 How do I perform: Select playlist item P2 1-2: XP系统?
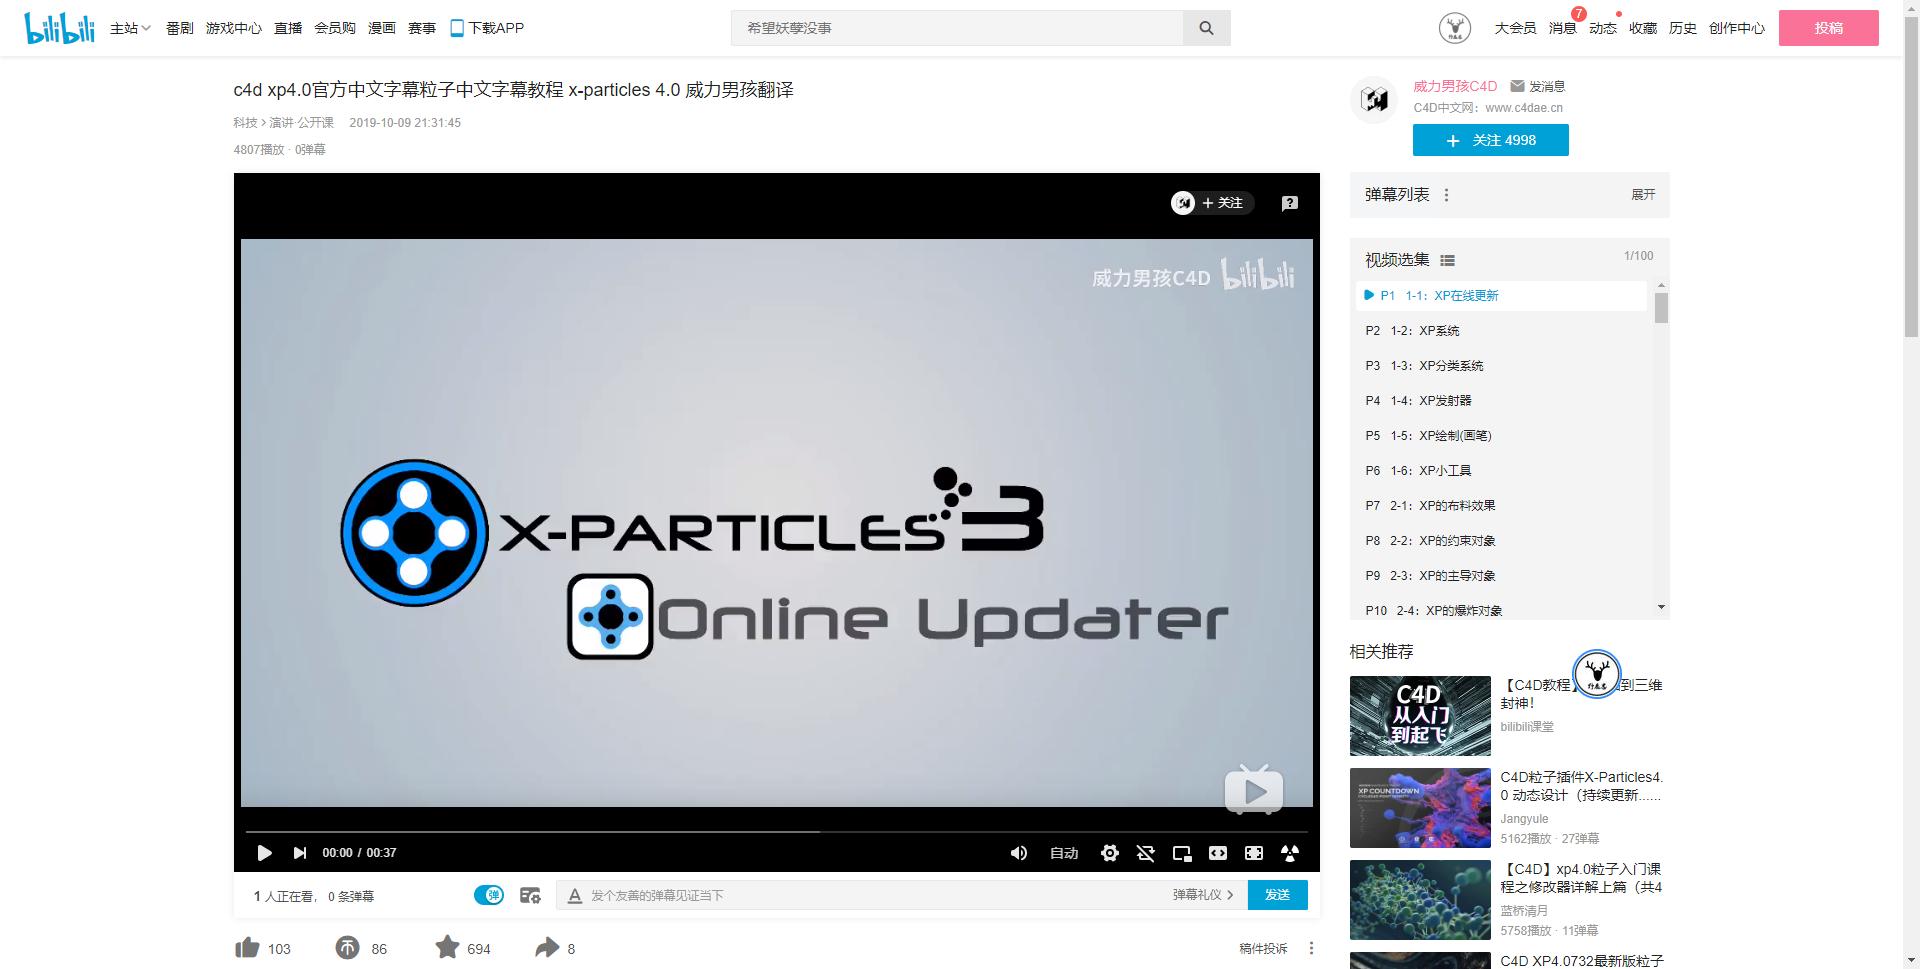[1501, 331]
